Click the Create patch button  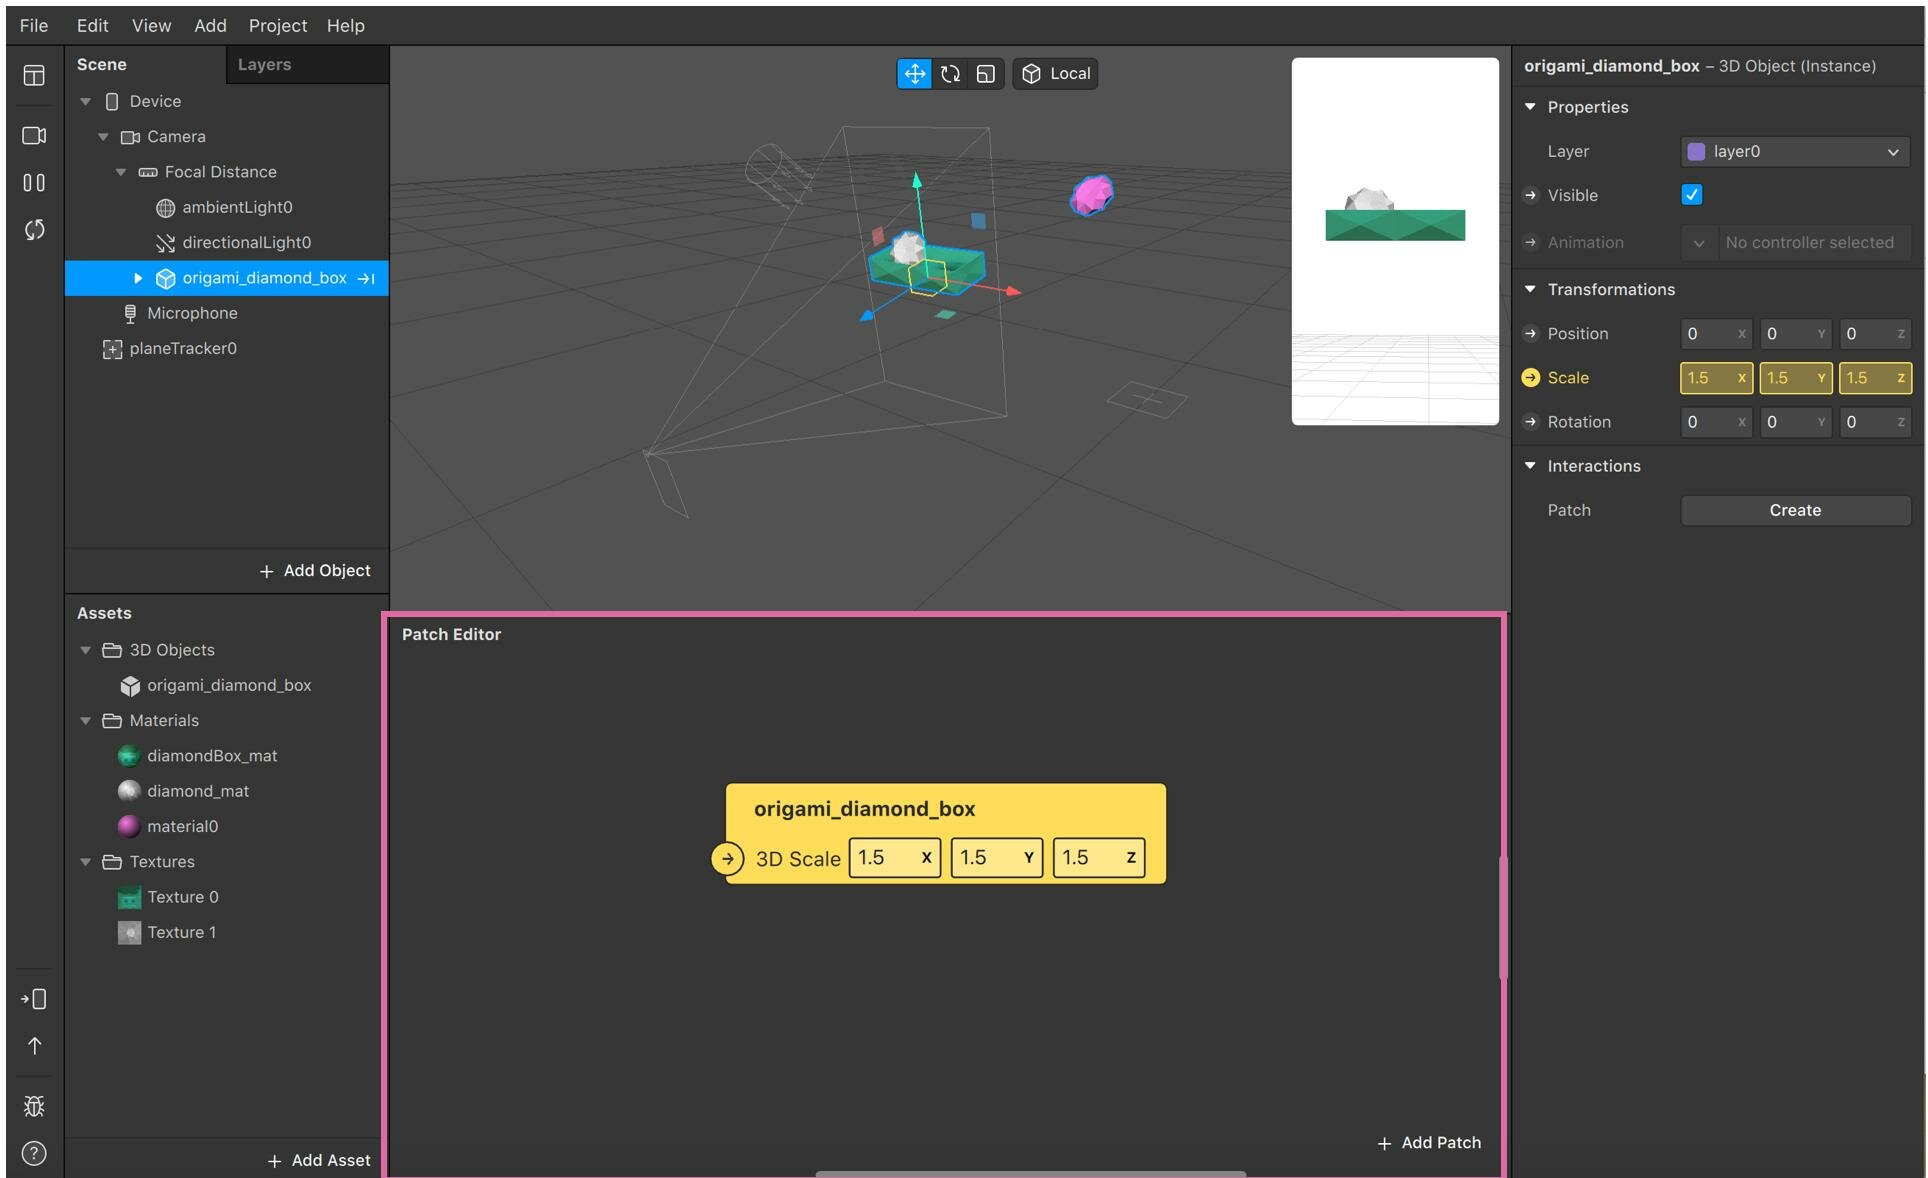(x=1794, y=510)
